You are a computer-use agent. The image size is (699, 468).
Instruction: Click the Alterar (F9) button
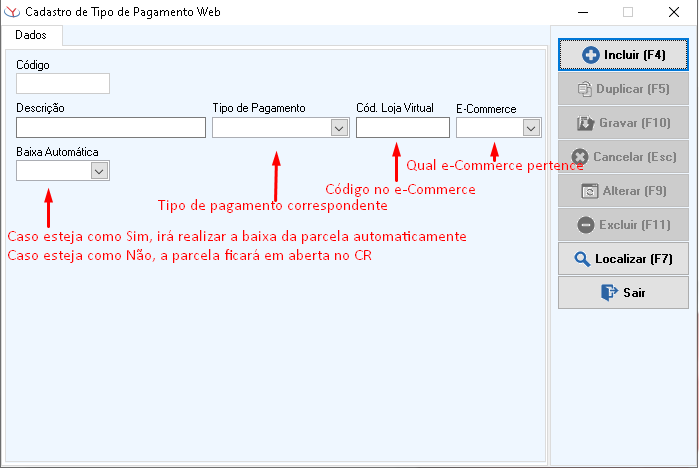(623, 191)
